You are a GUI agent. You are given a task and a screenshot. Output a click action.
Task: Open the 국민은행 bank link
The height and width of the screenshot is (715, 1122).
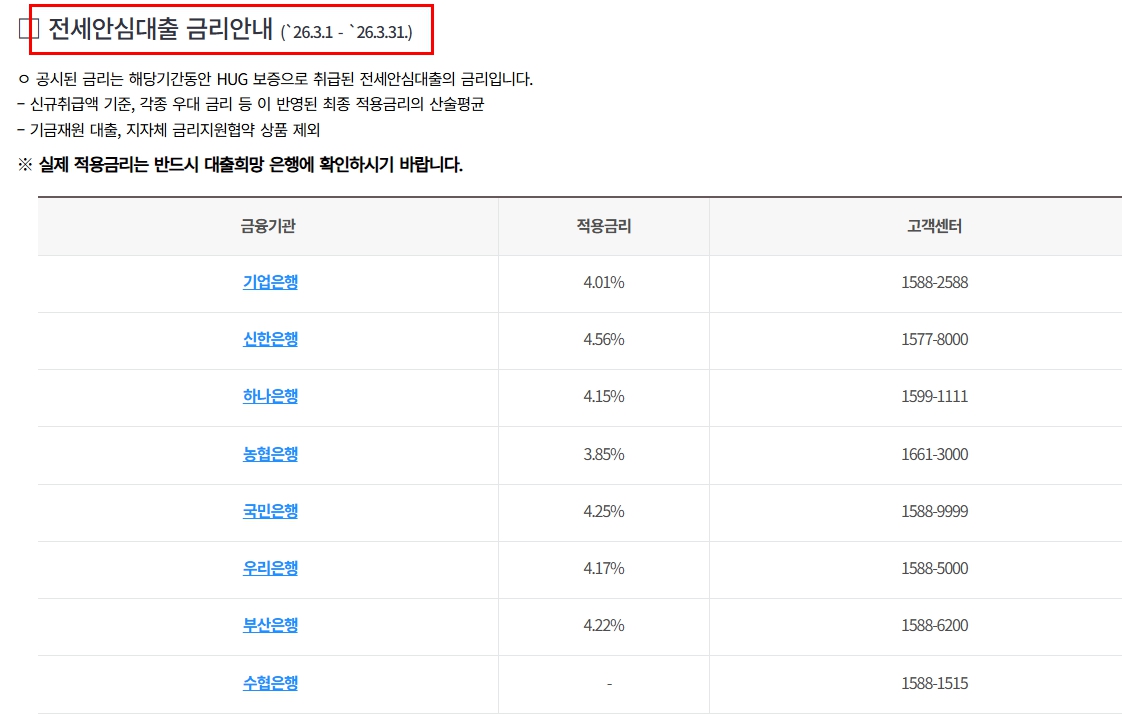(x=270, y=511)
